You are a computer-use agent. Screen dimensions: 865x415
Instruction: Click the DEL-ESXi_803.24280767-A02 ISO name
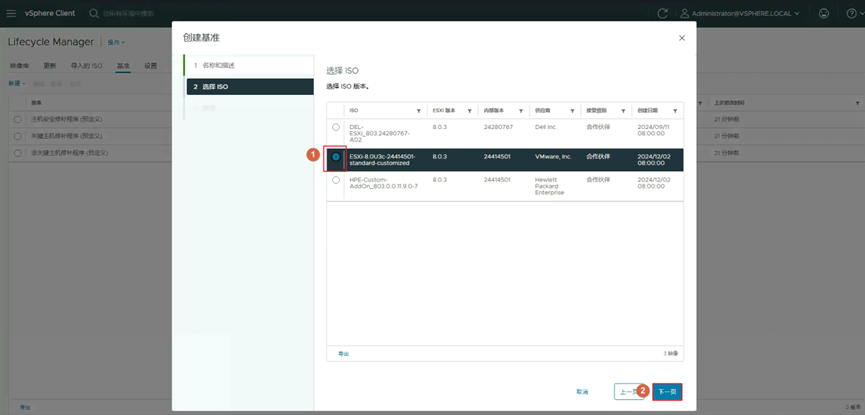379,134
